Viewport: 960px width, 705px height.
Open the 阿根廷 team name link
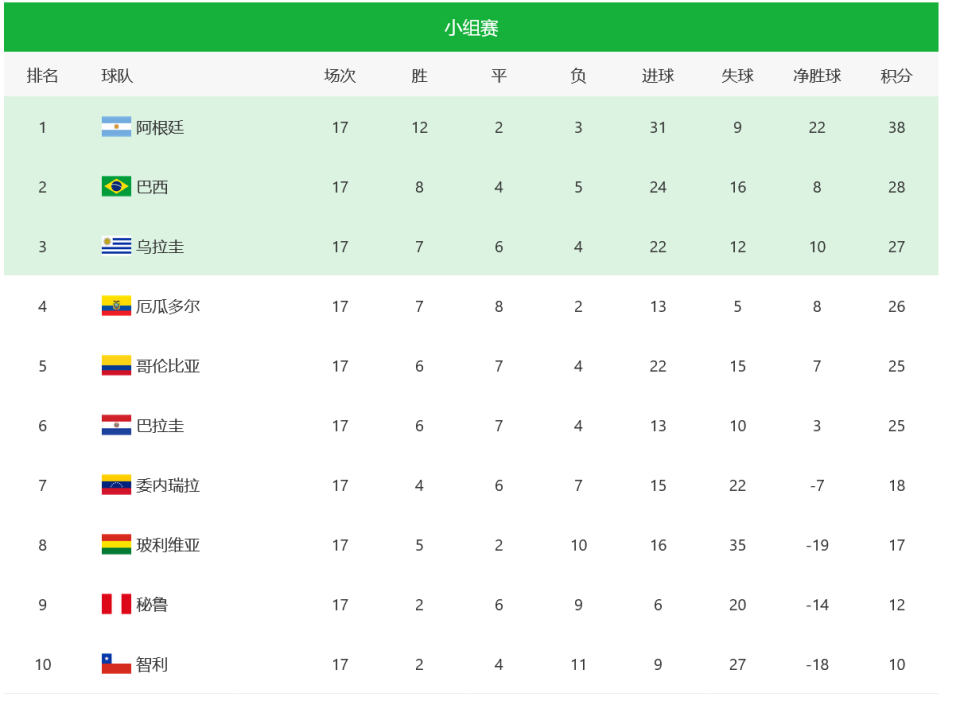pyautogui.click(x=160, y=127)
